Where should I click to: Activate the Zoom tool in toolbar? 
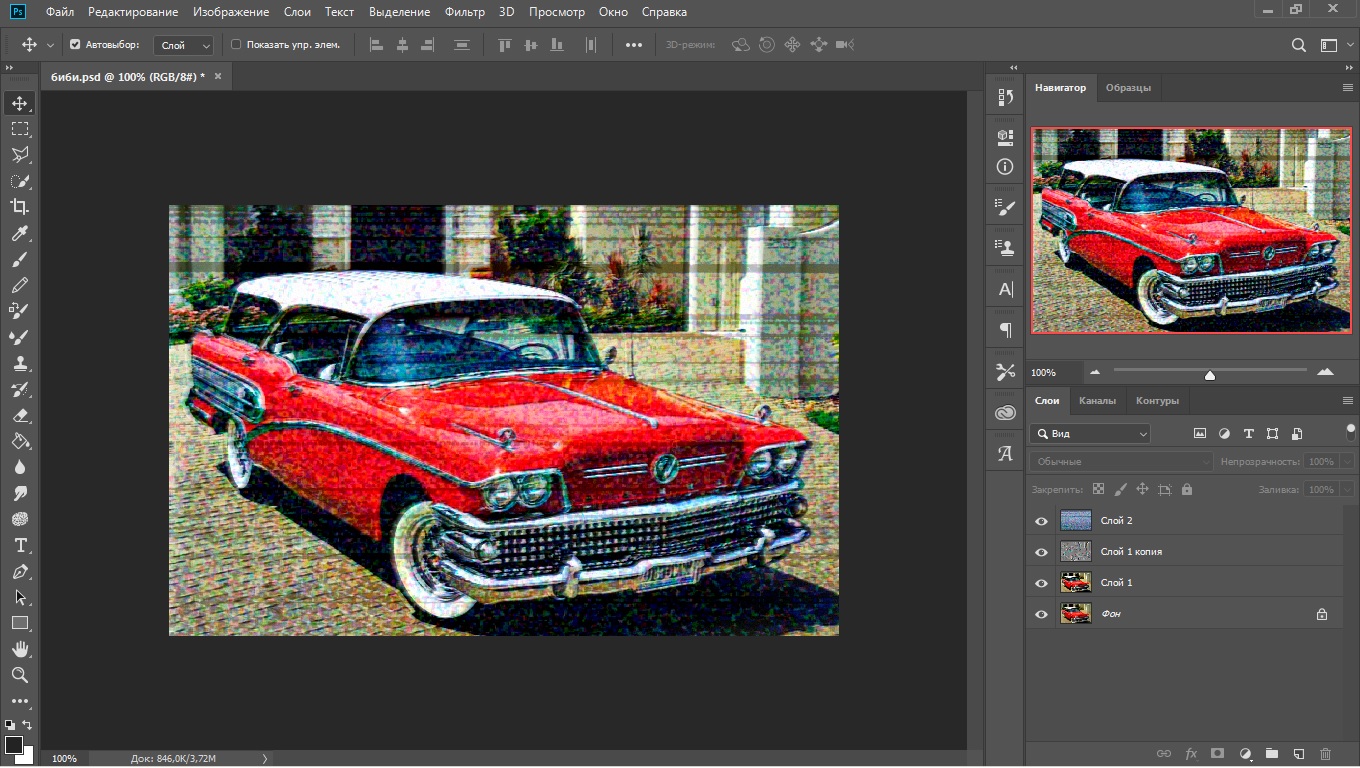[20, 675]
